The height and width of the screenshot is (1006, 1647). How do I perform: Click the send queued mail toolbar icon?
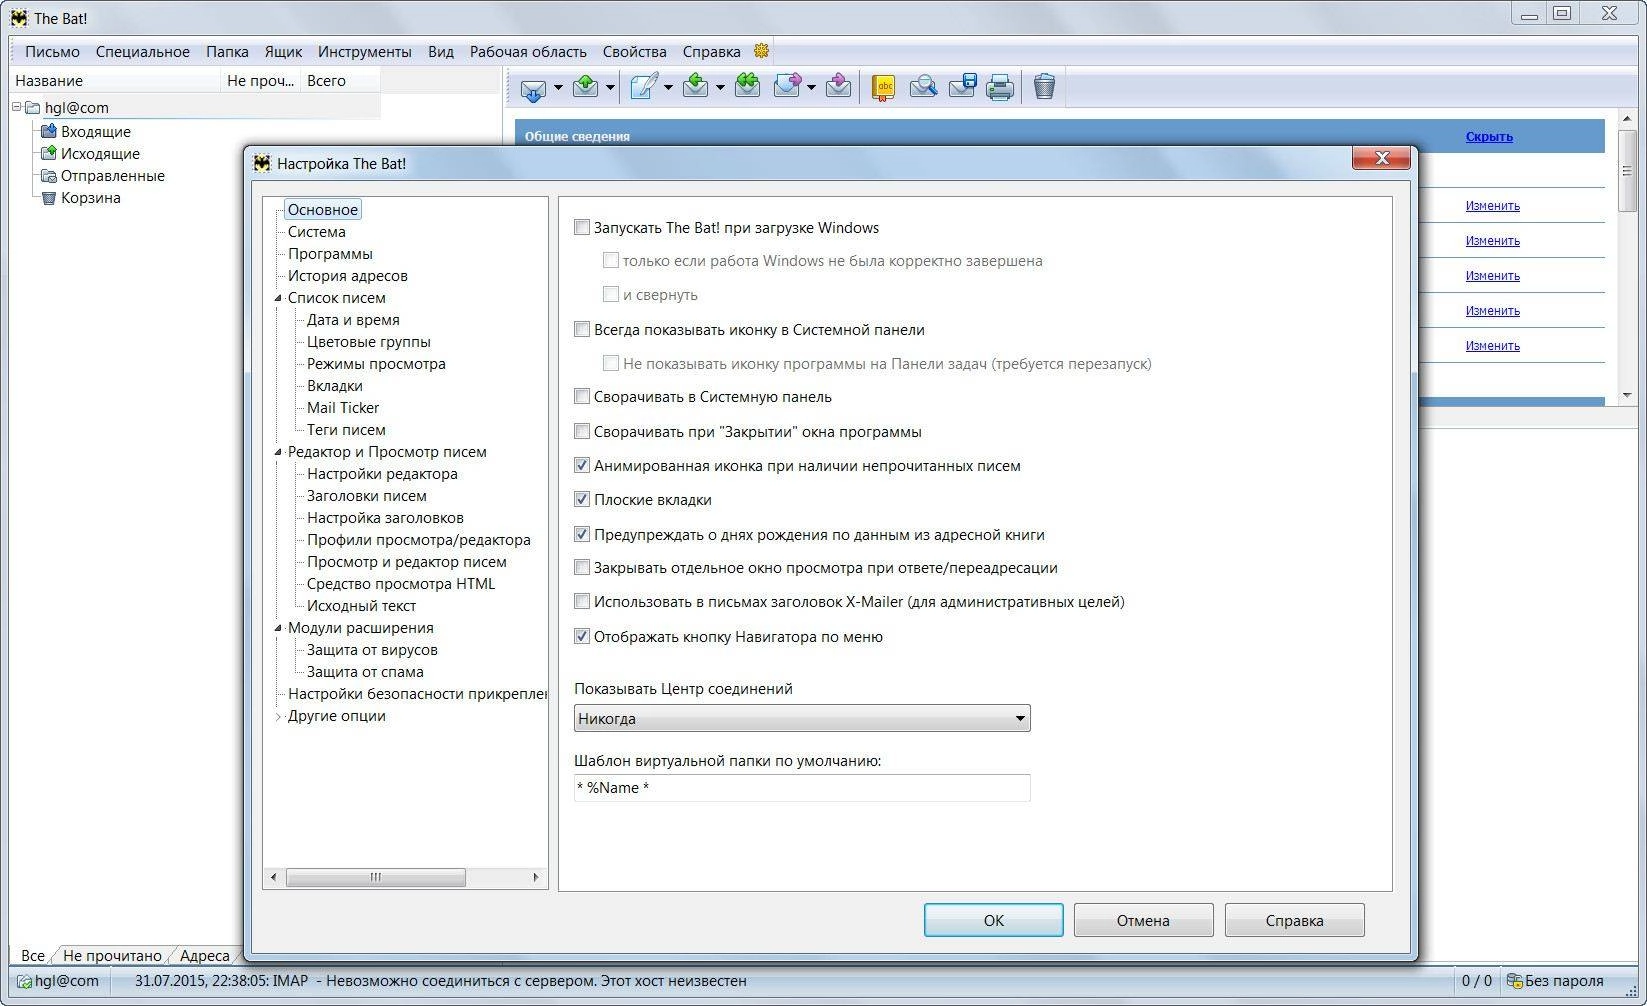[x=586, y=87]
